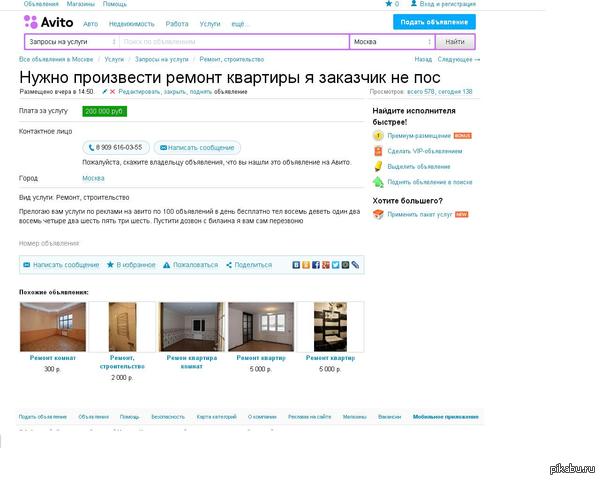The width and height of the screenshot is (600, 480).
Task: Click the Avito logo
Action: [x=48, y=22]
